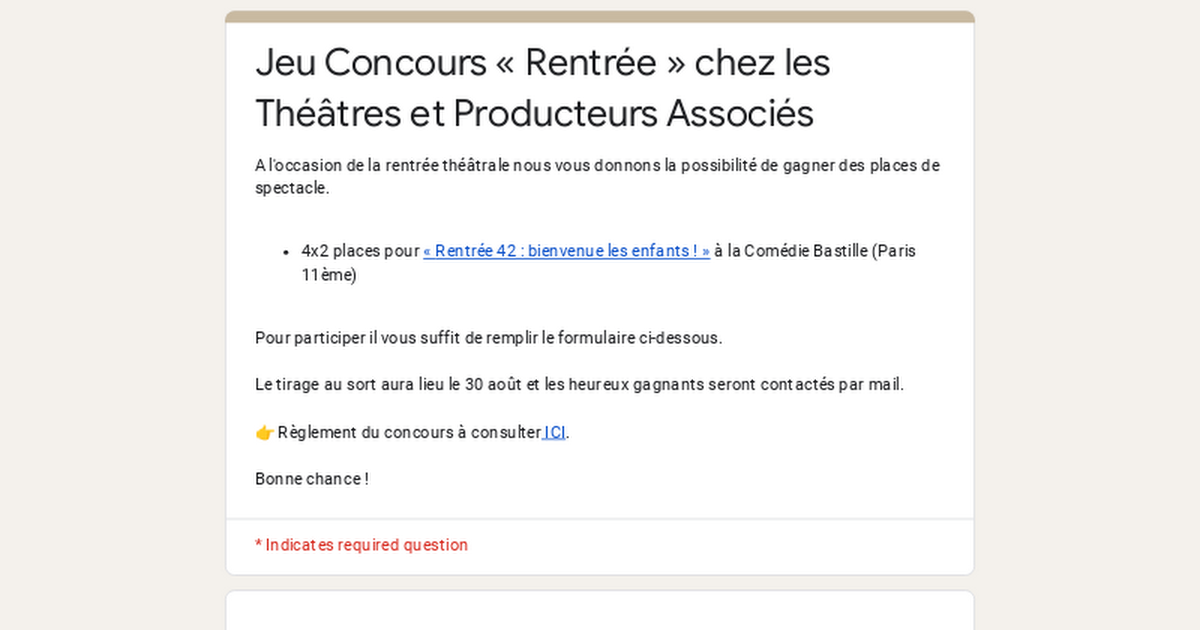The height and width of the screenshot is (630, 1200).
Task: Open the « Rentrée 42 : bienvenue les enfants ! » link
Action: tap(566, 251)
